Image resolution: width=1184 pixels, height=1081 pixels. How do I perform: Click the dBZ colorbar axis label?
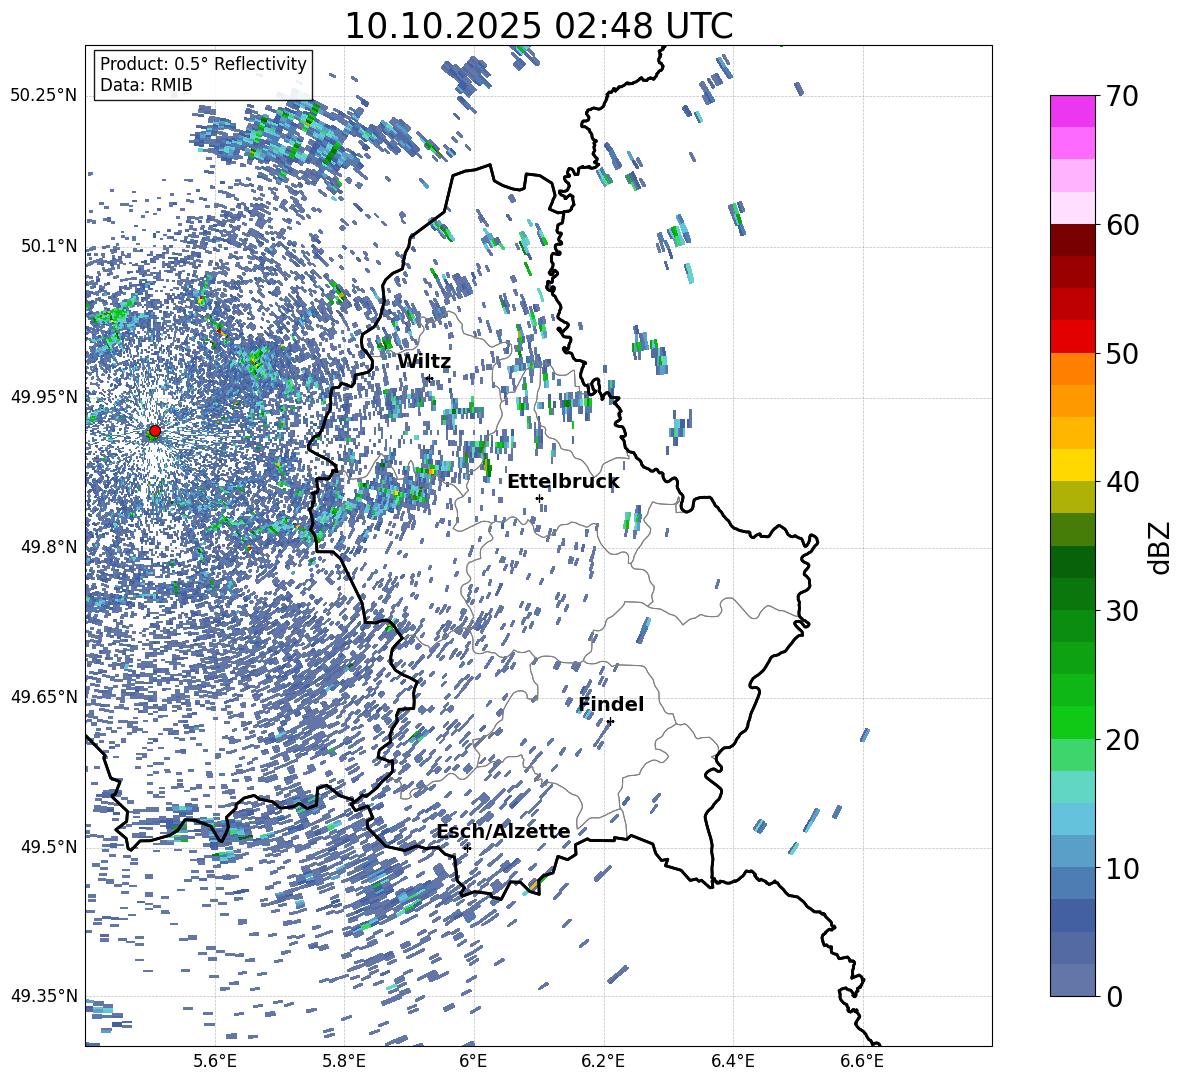[1160, 547]
